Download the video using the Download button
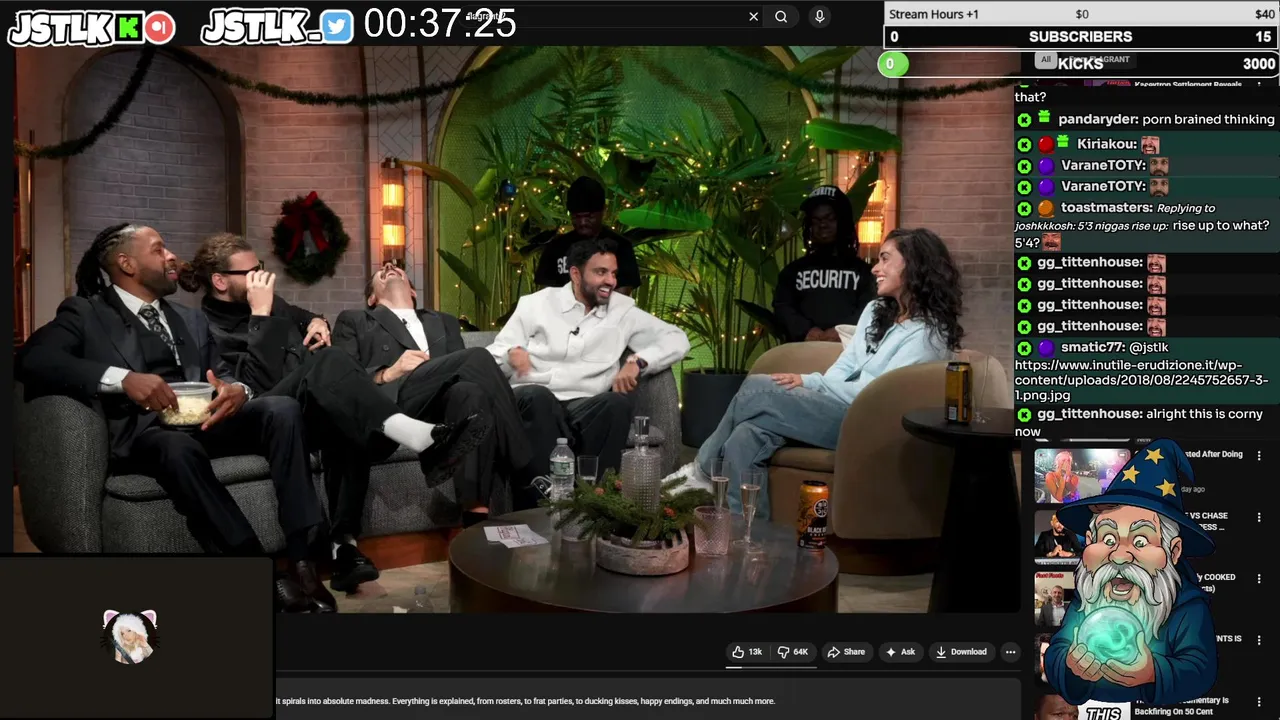Image resolution: width=1280 pixels, height=720 pixels. (961, 652)
